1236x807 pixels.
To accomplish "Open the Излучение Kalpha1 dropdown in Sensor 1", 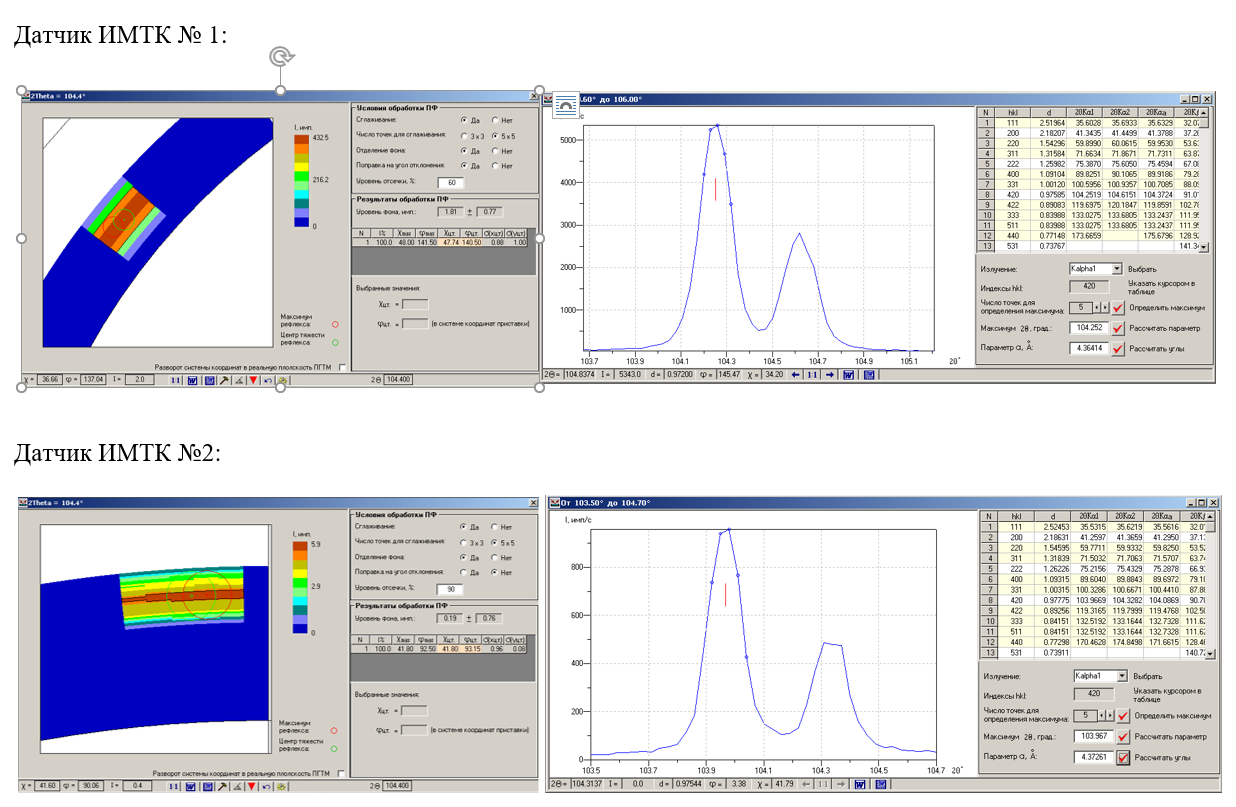I will 1116,269.
